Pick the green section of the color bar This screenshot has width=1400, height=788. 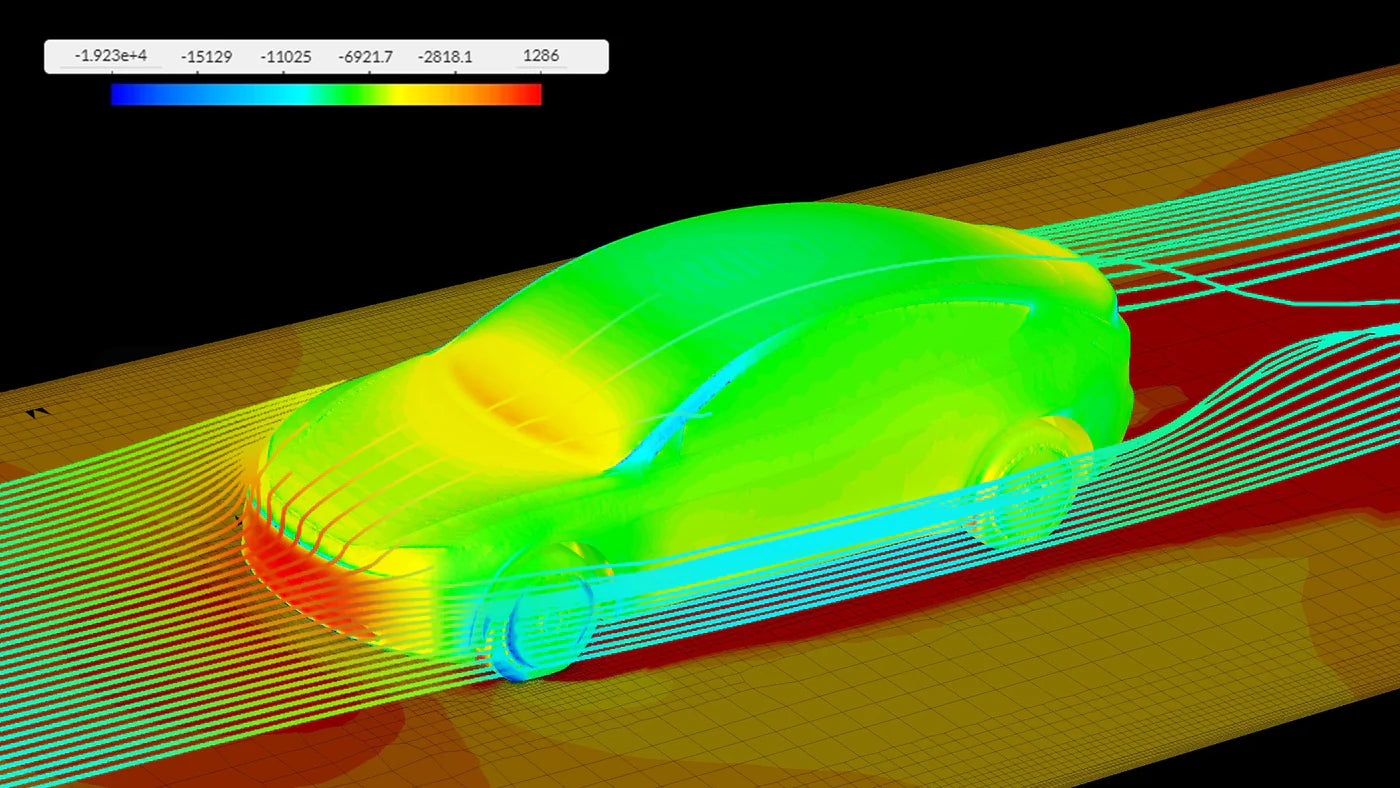[x=345, y=94]
